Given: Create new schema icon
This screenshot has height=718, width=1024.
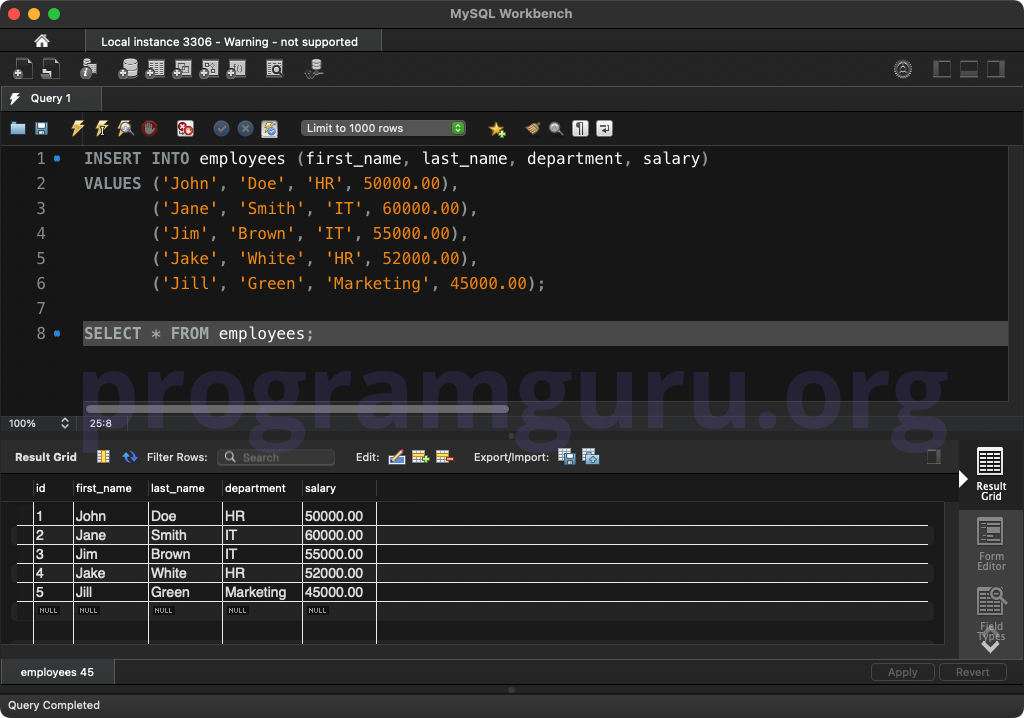Looking at the screenshot, I should 128,69.
